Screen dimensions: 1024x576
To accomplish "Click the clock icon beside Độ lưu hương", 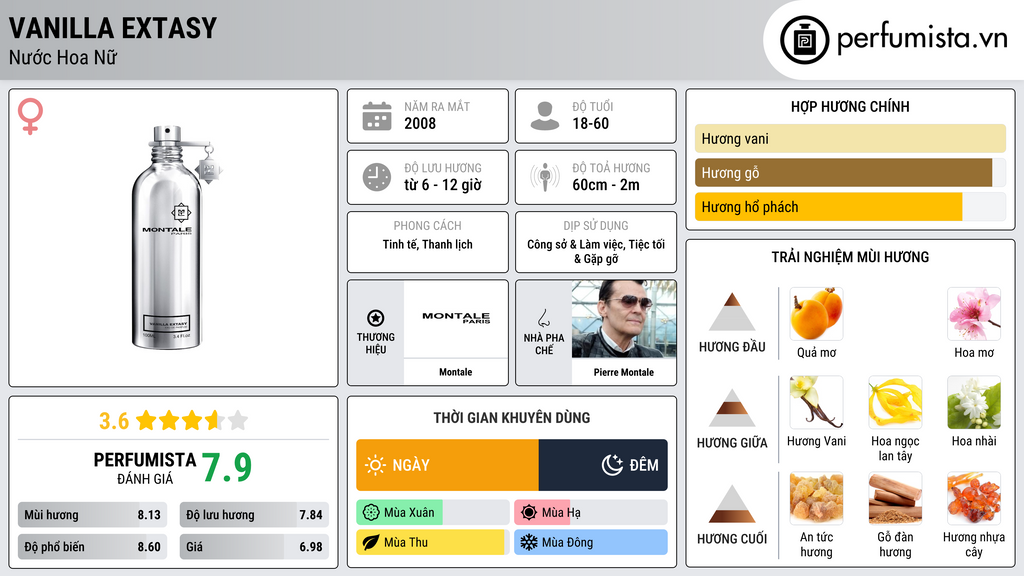I will coord(377,177).
